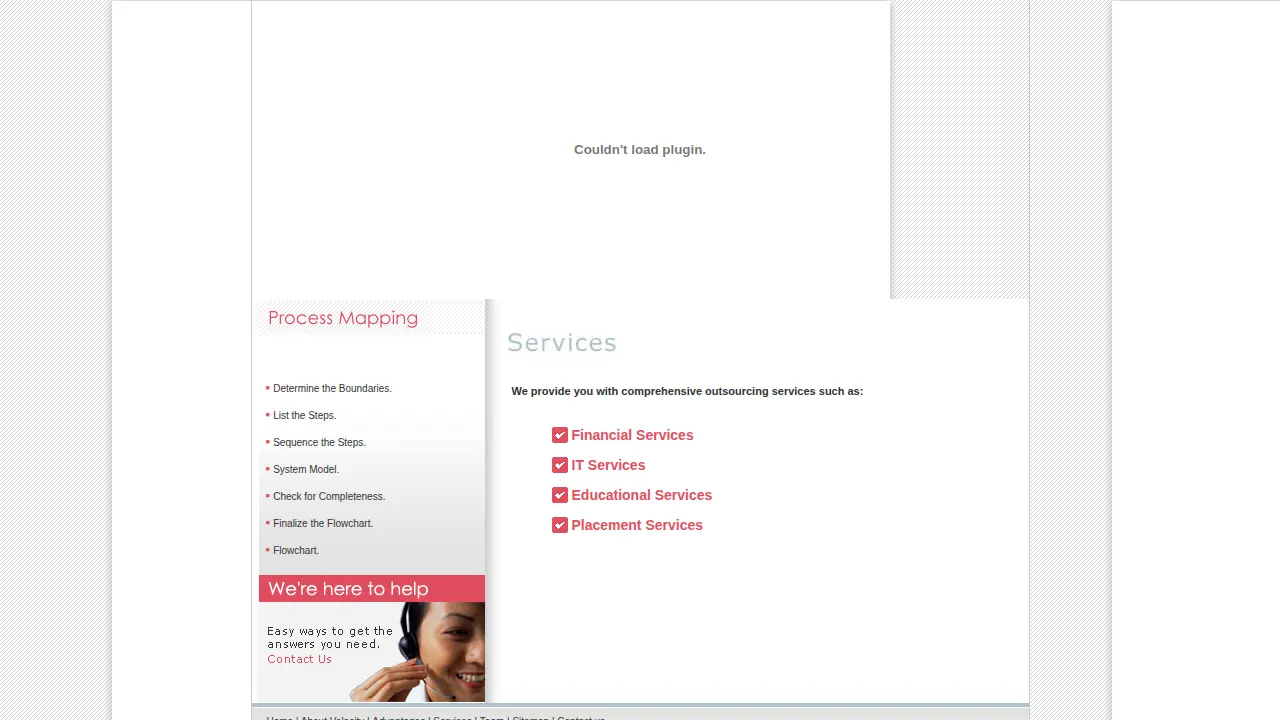Image resolution: width=1280 pixels, height=720 pixels.
Task: Click the check icon beside Educational Services
Action: point(560,495)
